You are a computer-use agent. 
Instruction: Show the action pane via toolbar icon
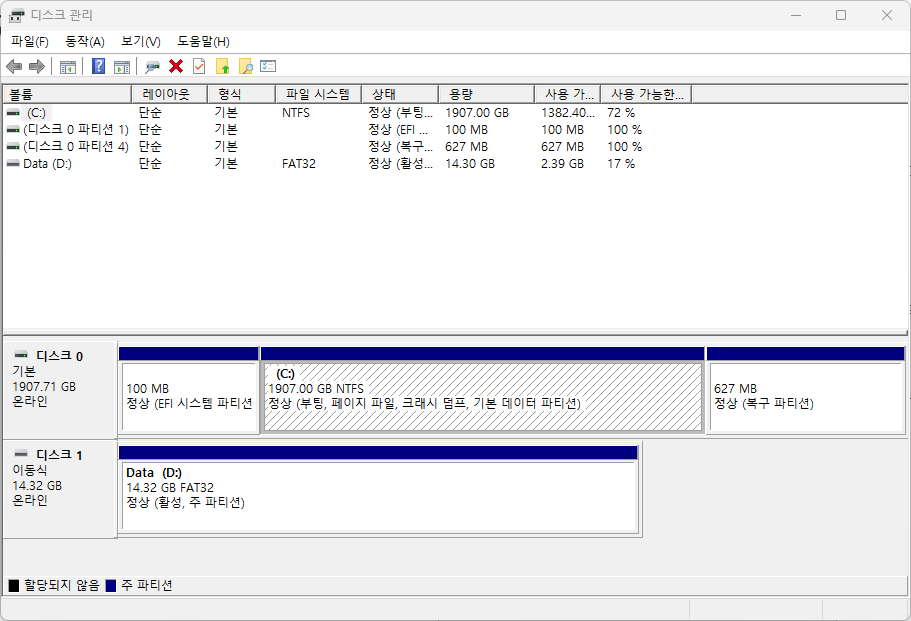(122, 67)
